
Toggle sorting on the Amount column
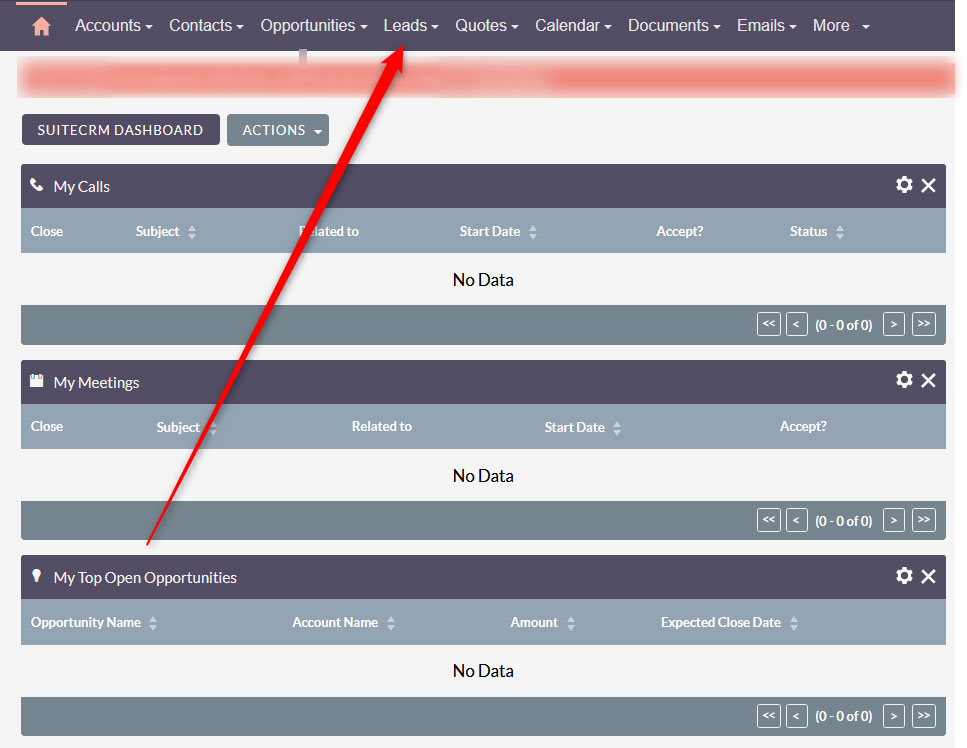click(x=570, y=622)
